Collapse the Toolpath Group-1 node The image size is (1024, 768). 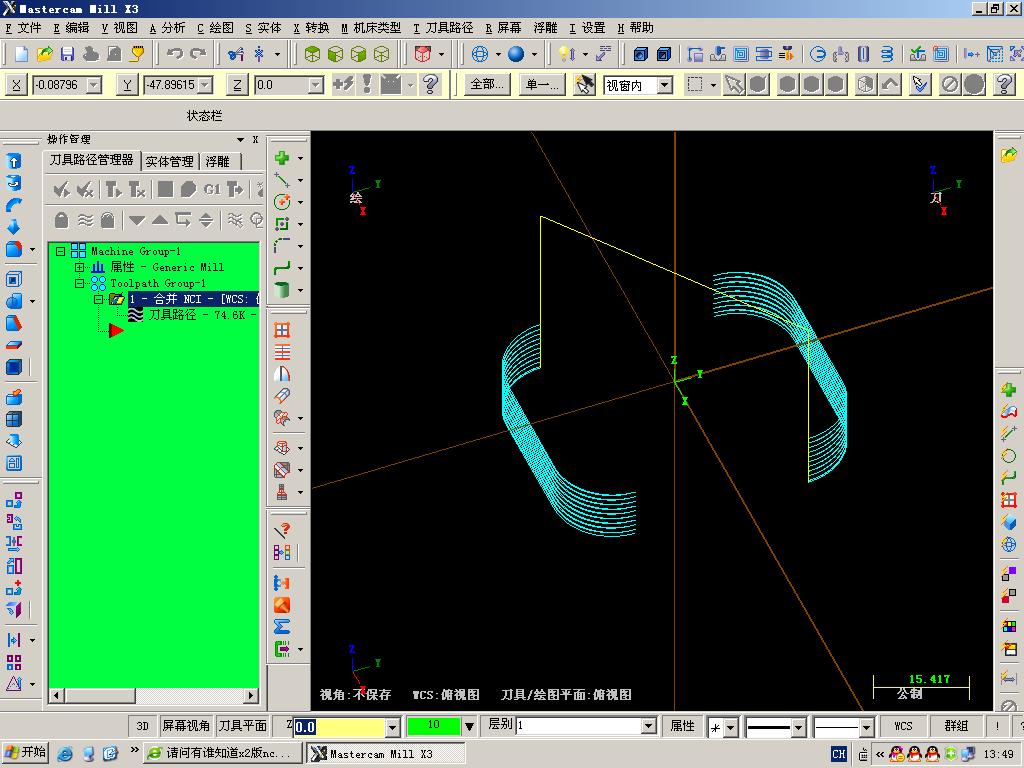[x=80, y=283]
